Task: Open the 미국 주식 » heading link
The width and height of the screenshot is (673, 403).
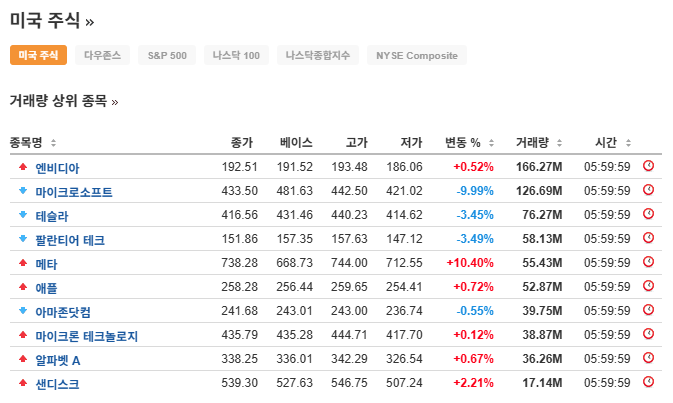Action: [52, 20]
